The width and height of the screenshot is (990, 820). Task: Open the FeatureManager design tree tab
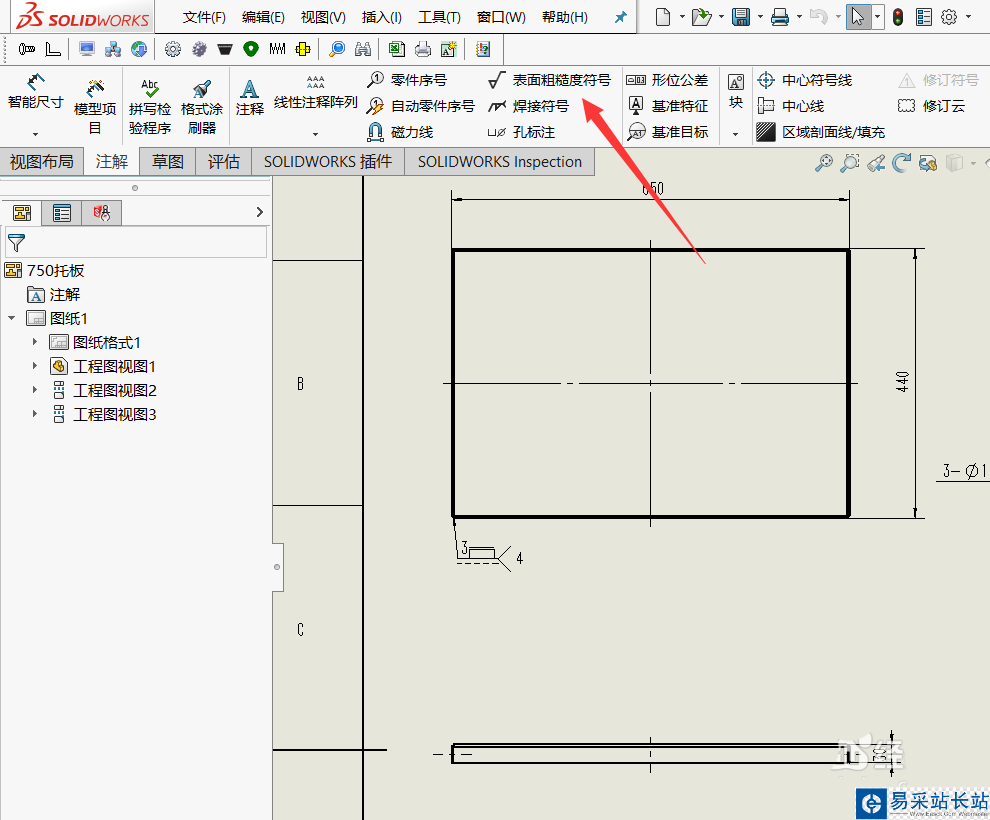[22, 213]
